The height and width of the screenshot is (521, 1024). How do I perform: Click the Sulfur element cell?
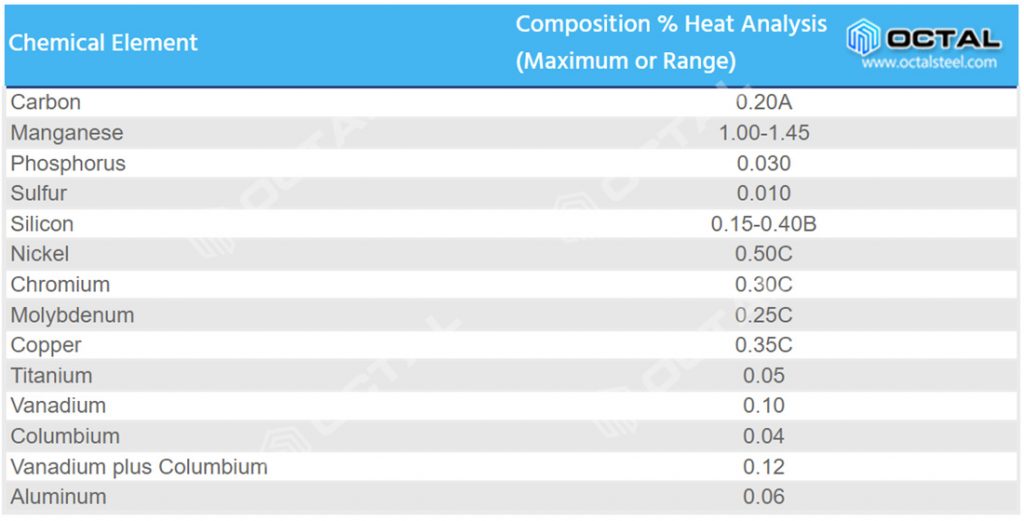(39, 193)
